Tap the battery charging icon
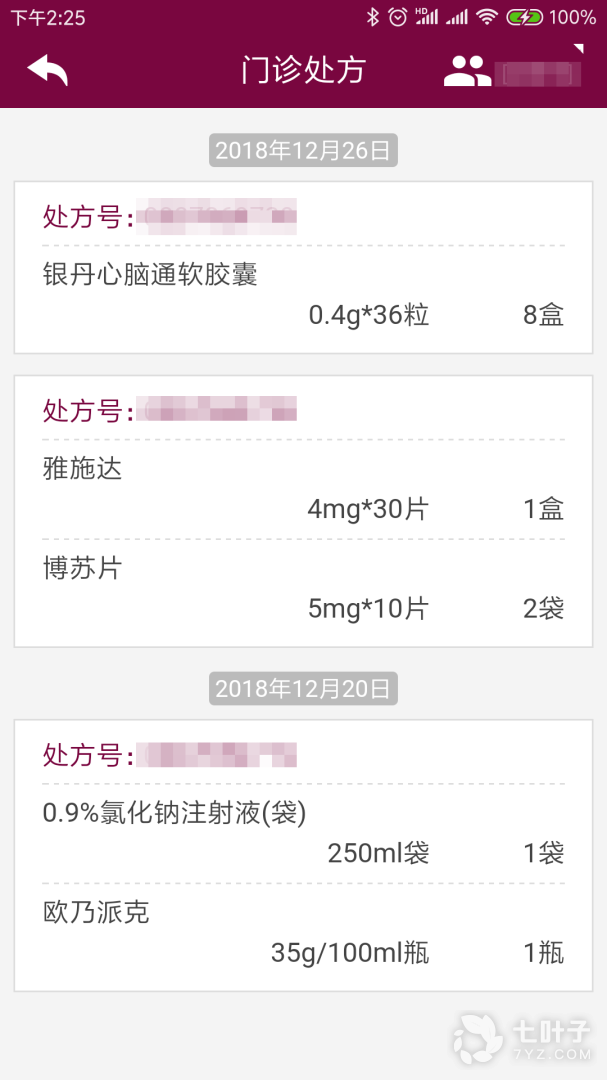 (524, 17)
